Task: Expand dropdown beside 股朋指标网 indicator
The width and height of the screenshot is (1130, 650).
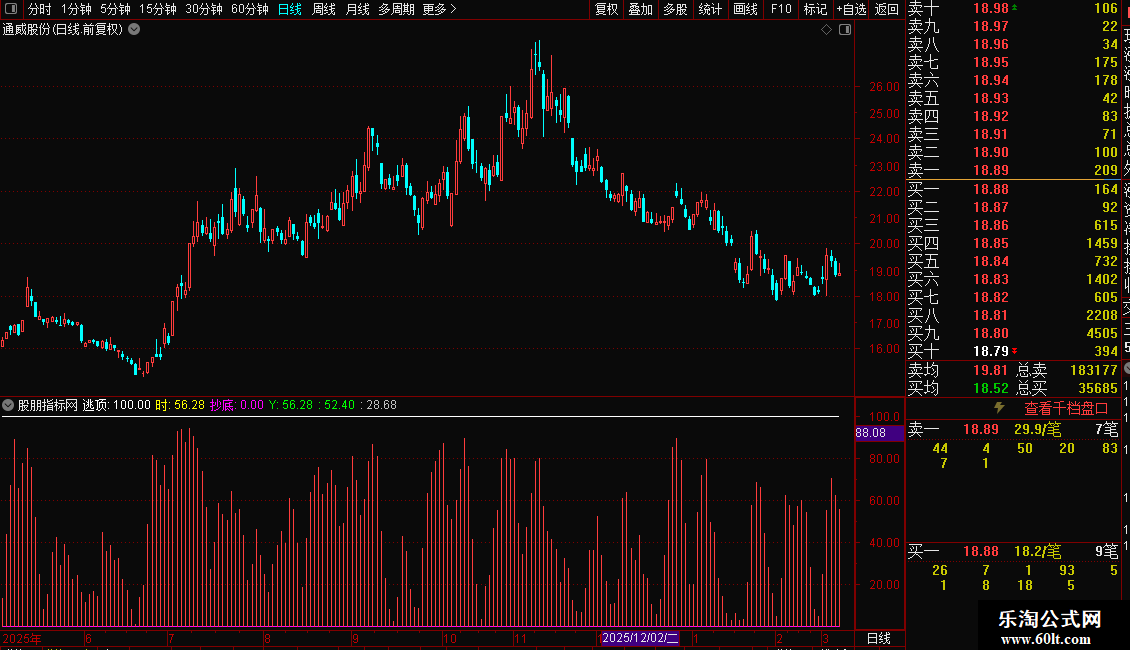Action: [x=8, y=405]
